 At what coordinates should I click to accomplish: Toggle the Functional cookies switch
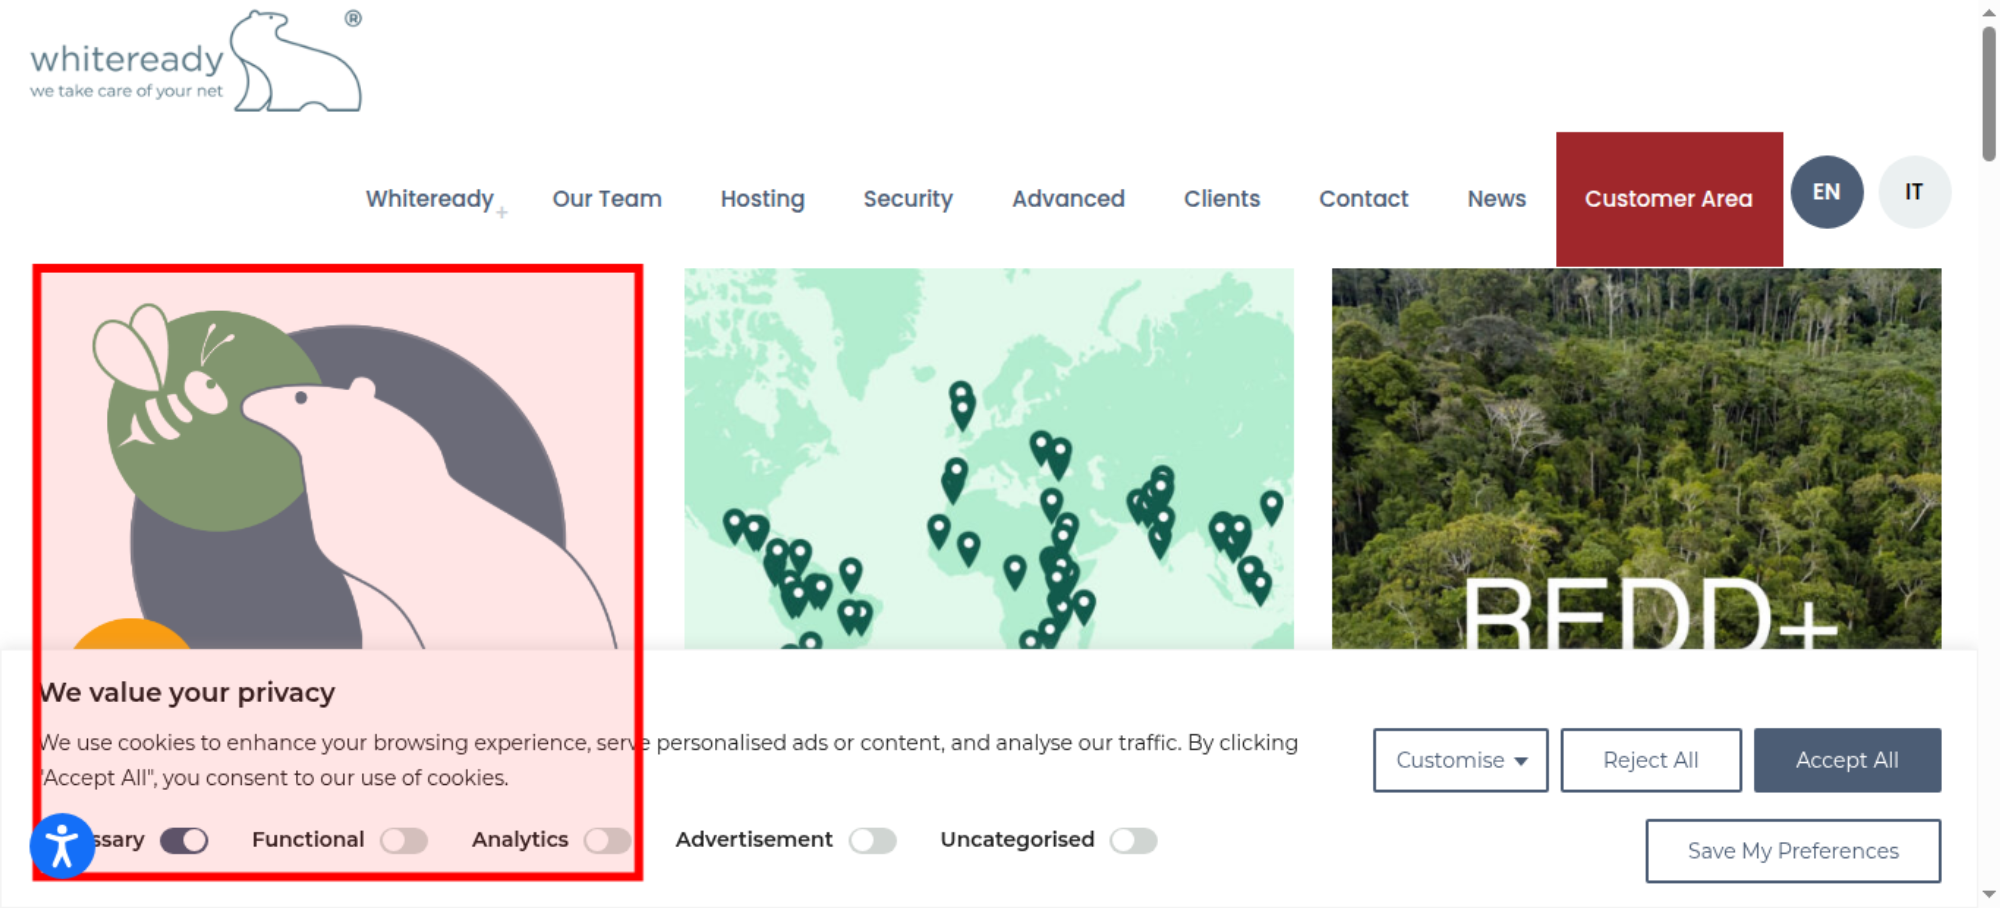[404, 840]
